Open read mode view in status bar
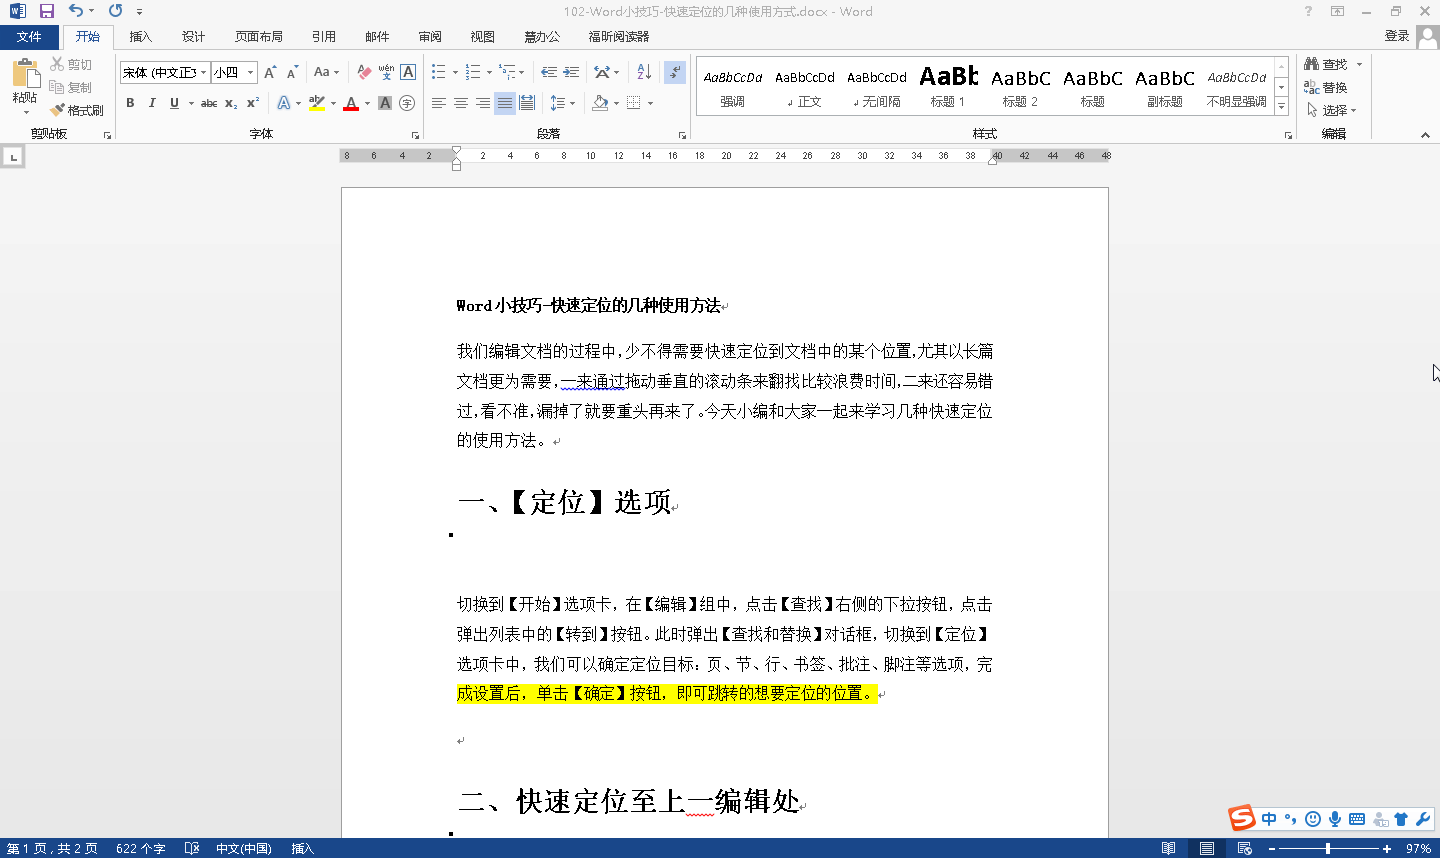This screenshot has height=858, width=1440. [x=1168, y=848]
